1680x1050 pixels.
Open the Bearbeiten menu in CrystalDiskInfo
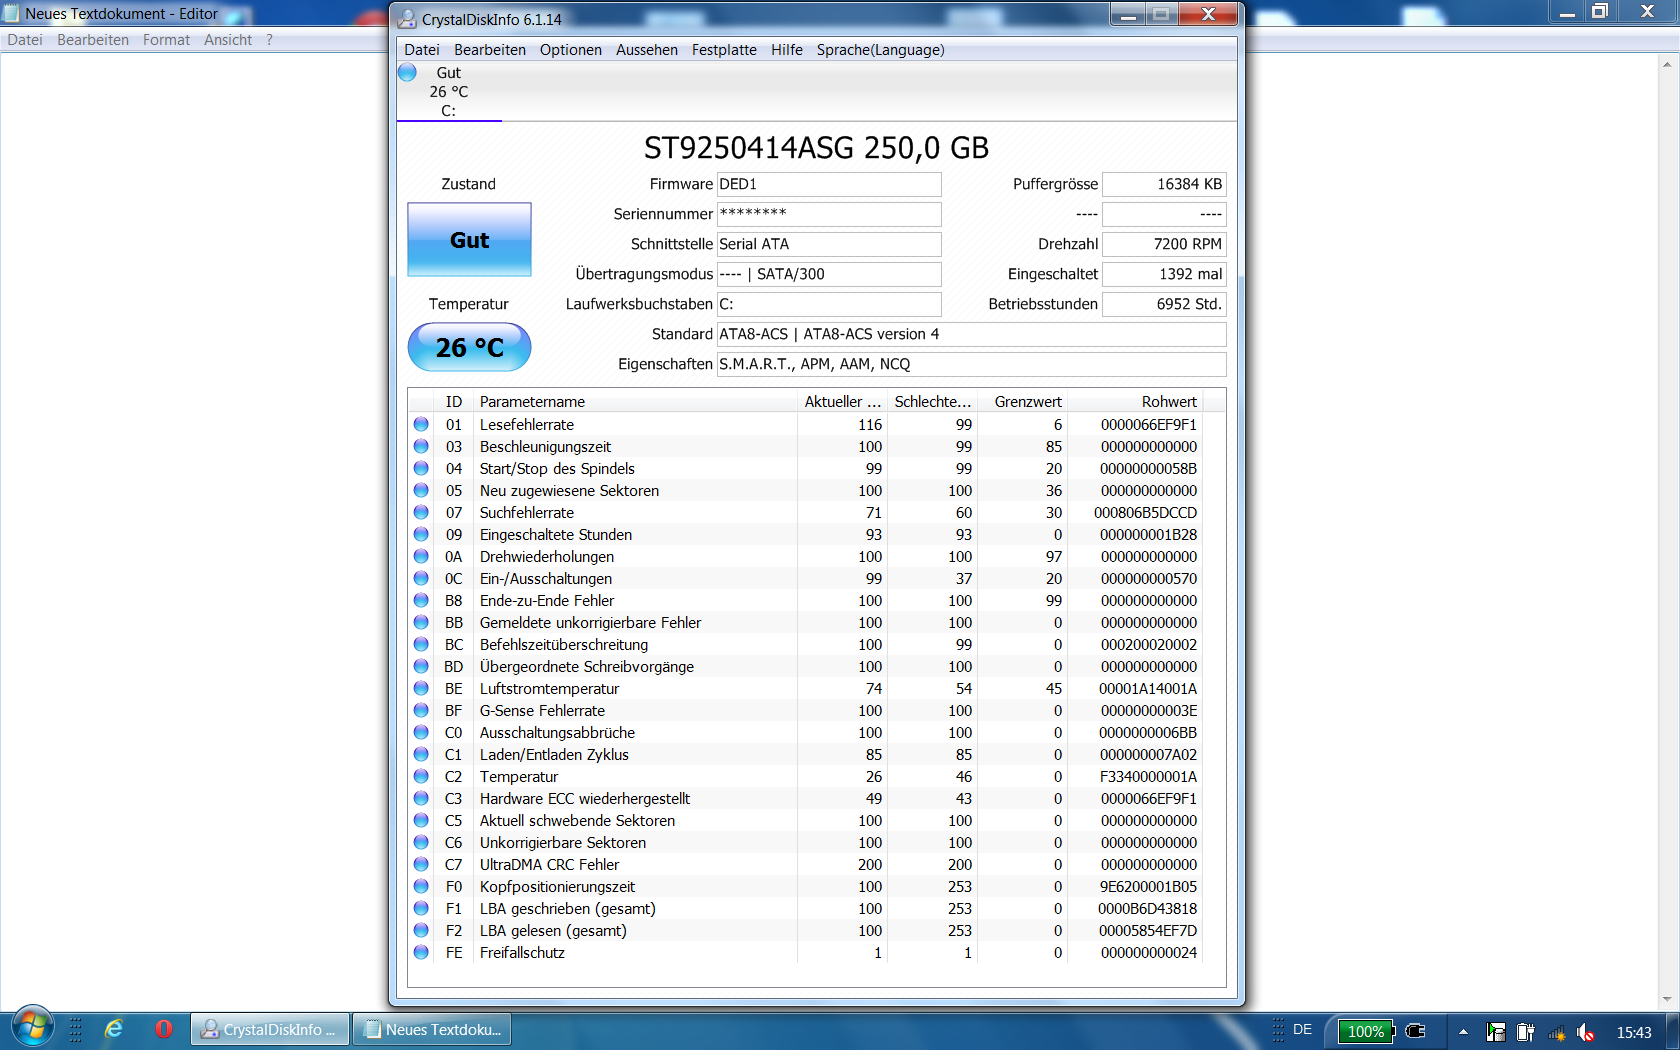point(490,50)
